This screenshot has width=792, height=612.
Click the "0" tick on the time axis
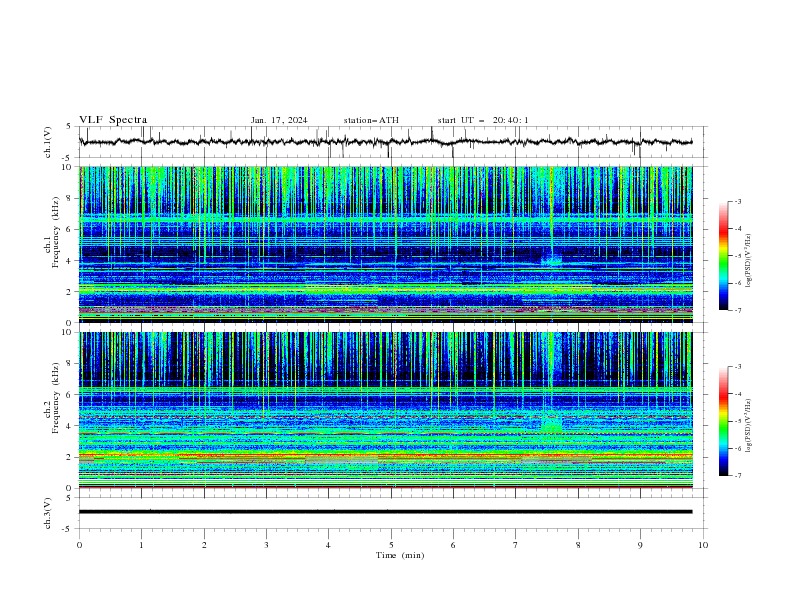coord(79,545)
